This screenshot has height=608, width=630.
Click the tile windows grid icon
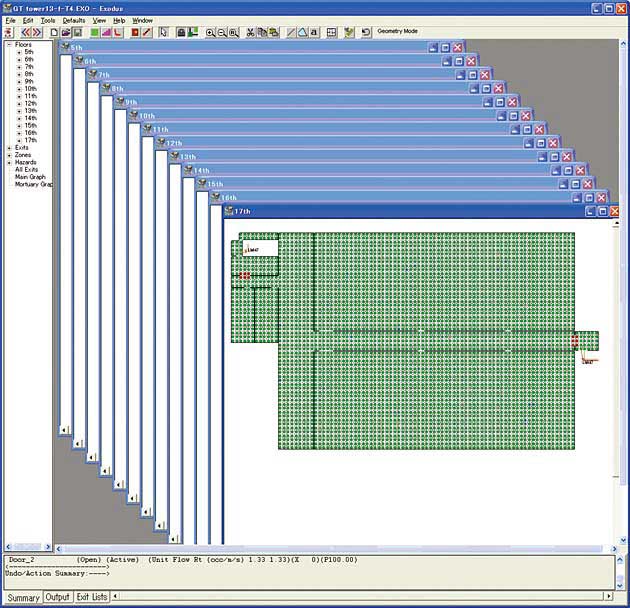pos(331,33)
